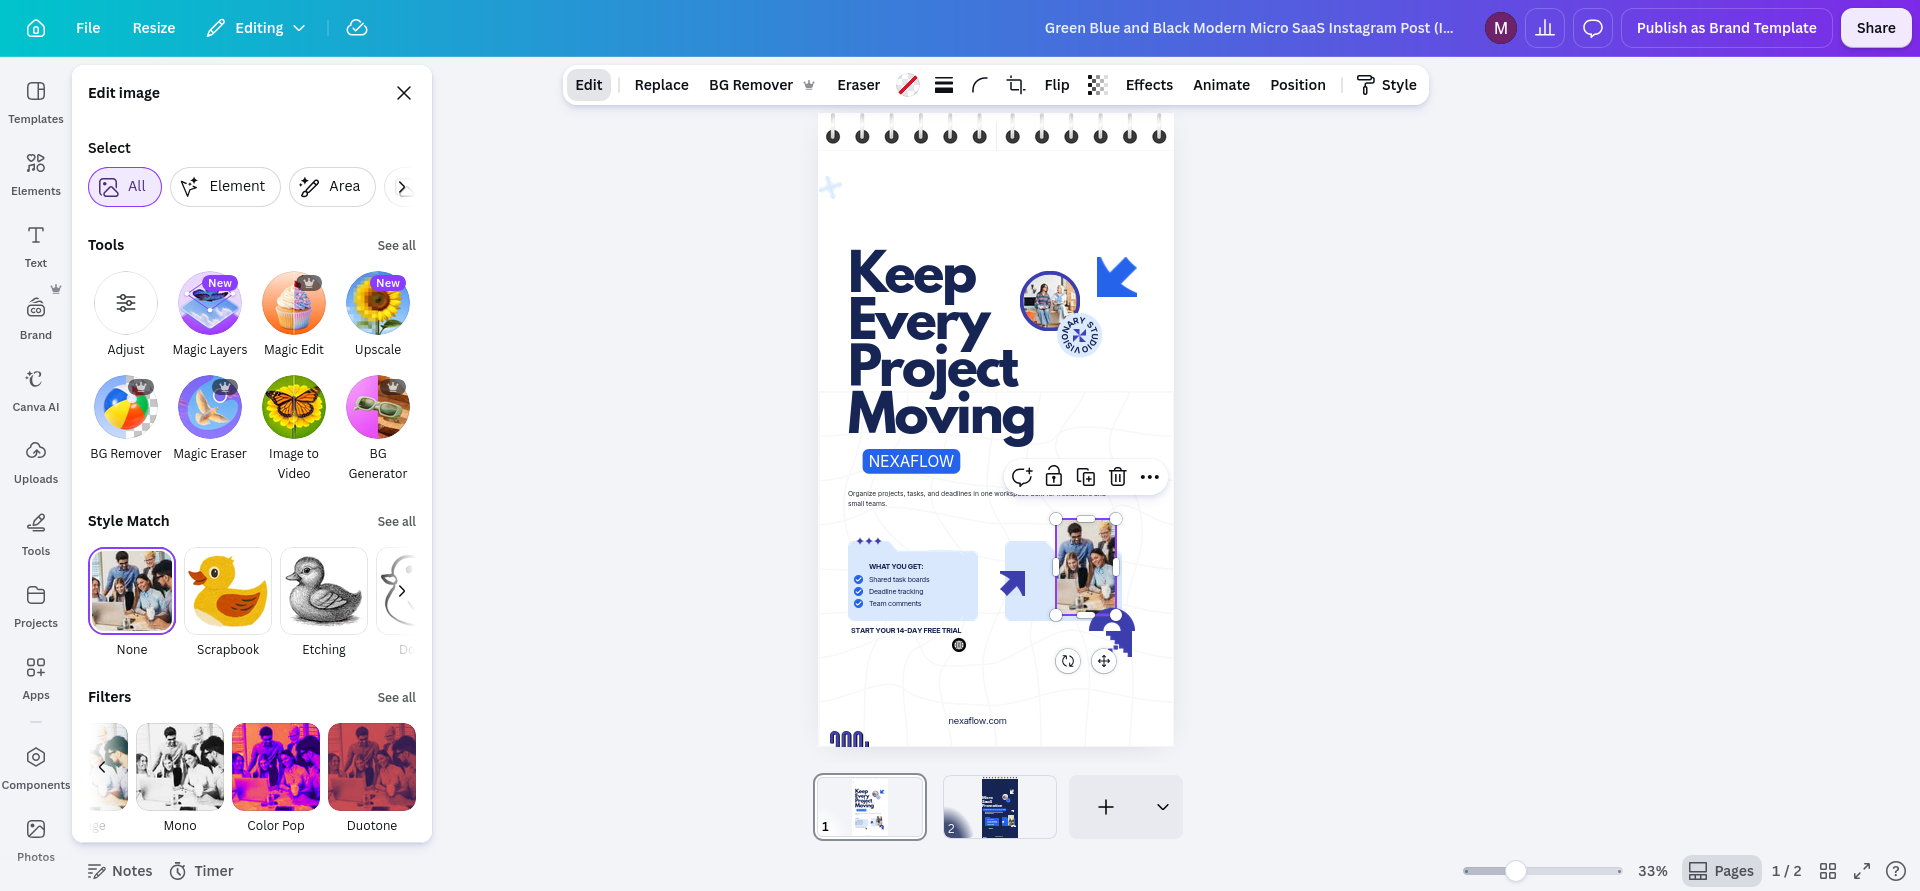The image size is (1920, 891).
Task: Duplicate the selected image
Action: (1086, 477)
